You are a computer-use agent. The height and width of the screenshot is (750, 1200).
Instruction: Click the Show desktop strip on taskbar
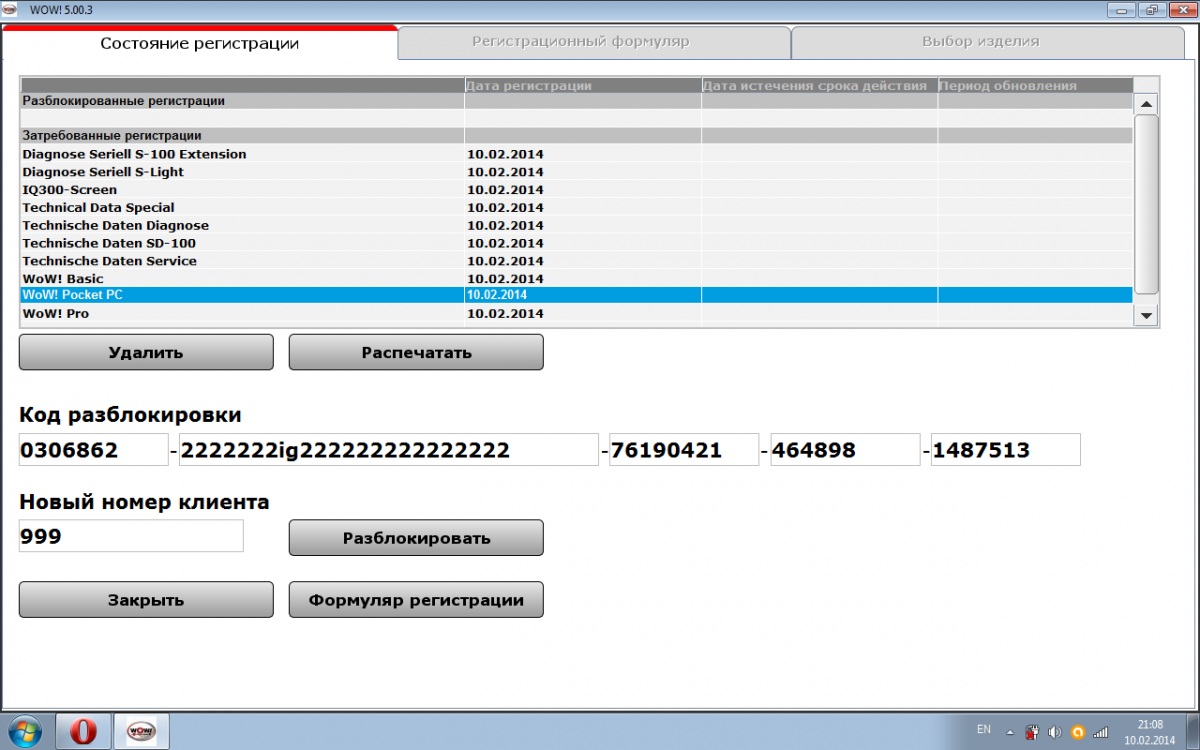tap(1192, 731)
